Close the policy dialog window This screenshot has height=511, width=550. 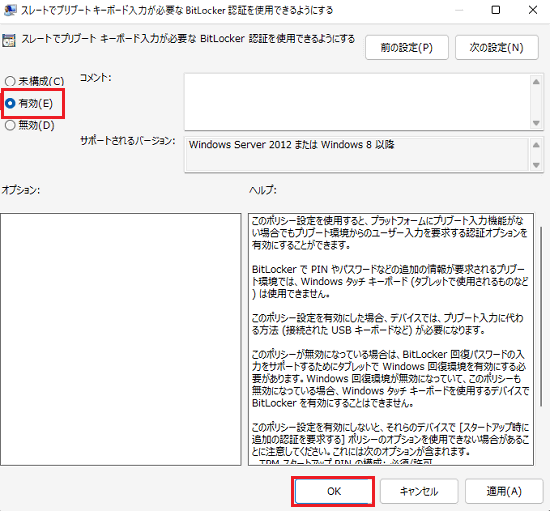coord(533,10)
